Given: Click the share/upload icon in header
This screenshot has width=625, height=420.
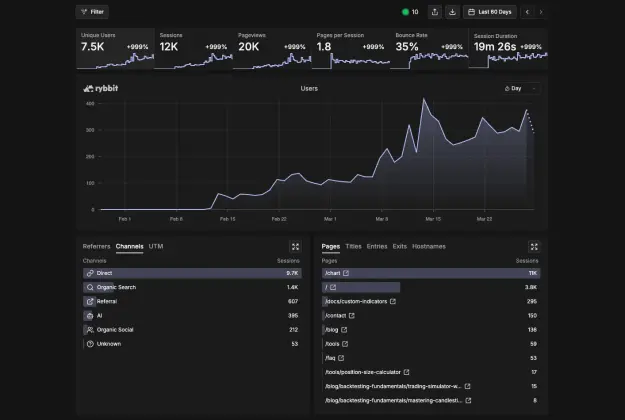Looking at the screenshot, I should pyautogui.click(x=435, y=12).
